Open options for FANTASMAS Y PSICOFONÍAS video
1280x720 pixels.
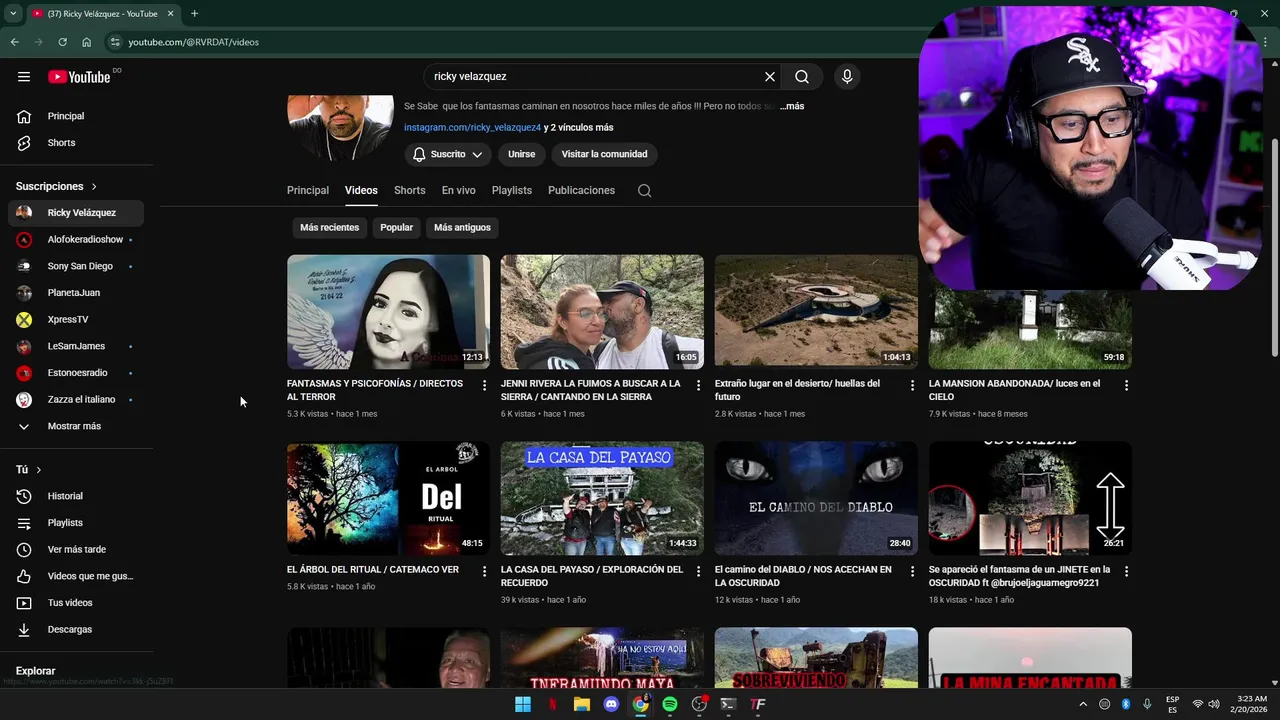(x=484, y=385)
